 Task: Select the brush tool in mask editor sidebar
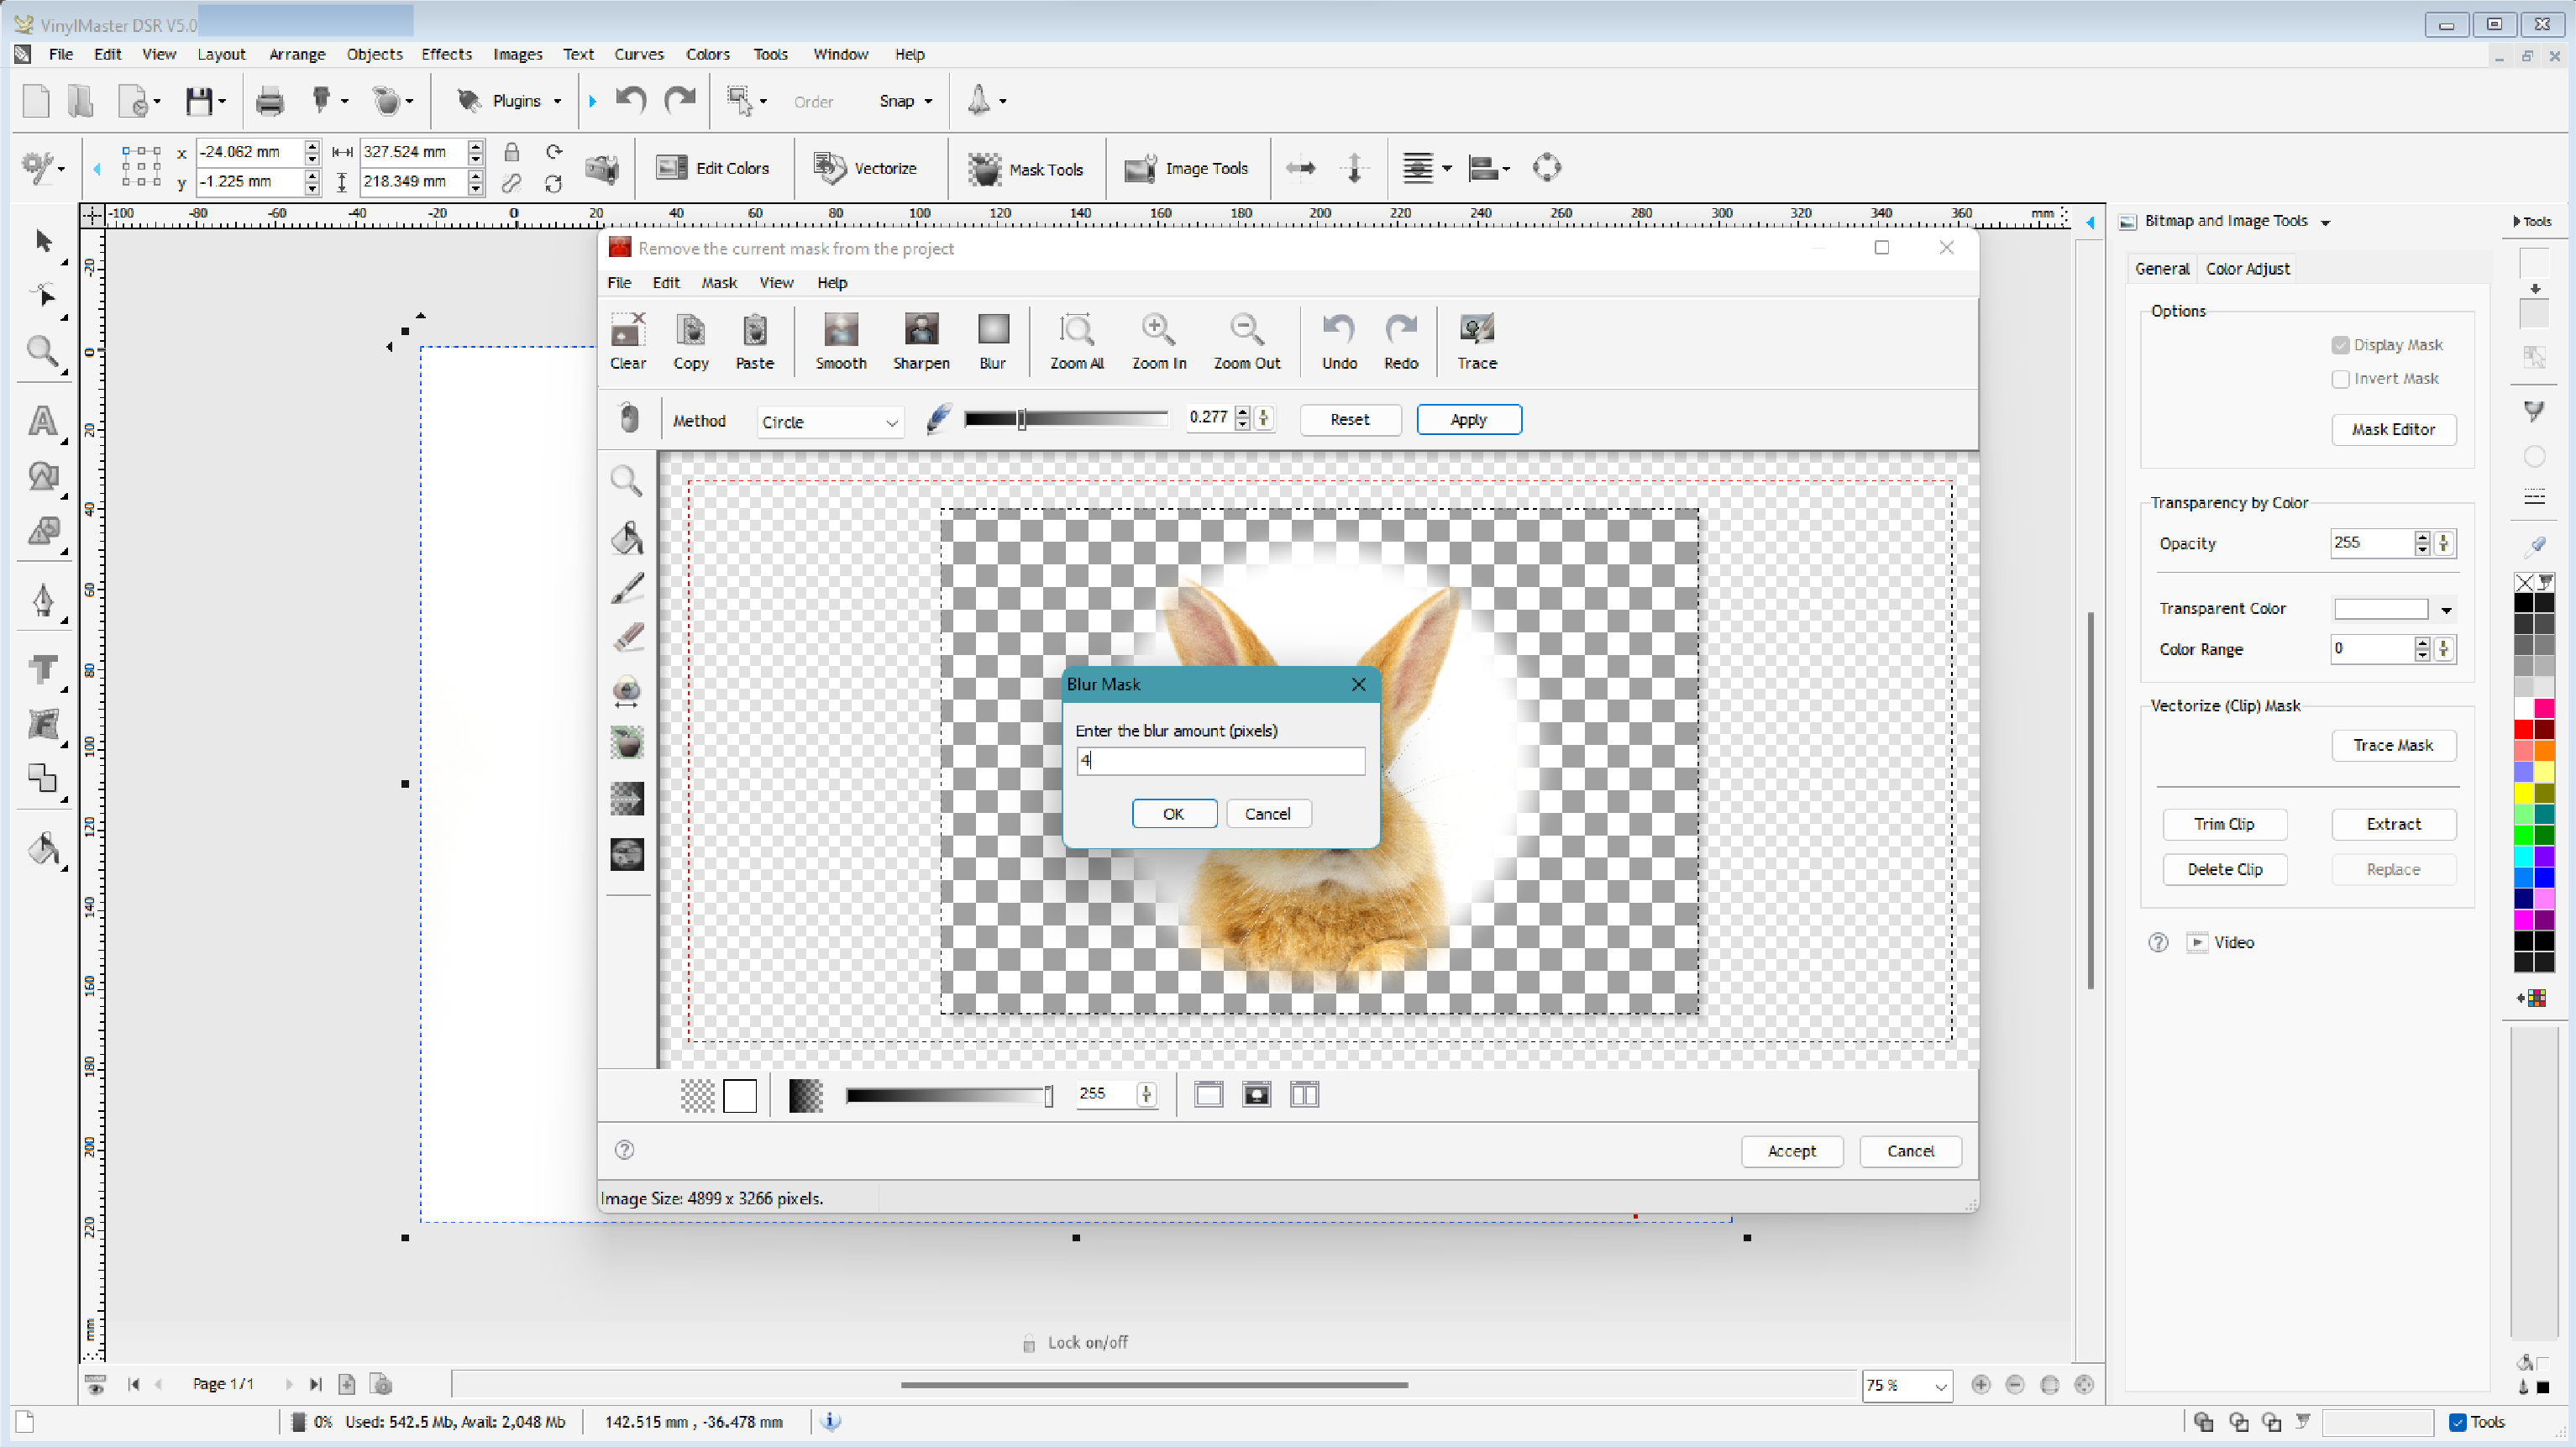(x=627, y=588)
